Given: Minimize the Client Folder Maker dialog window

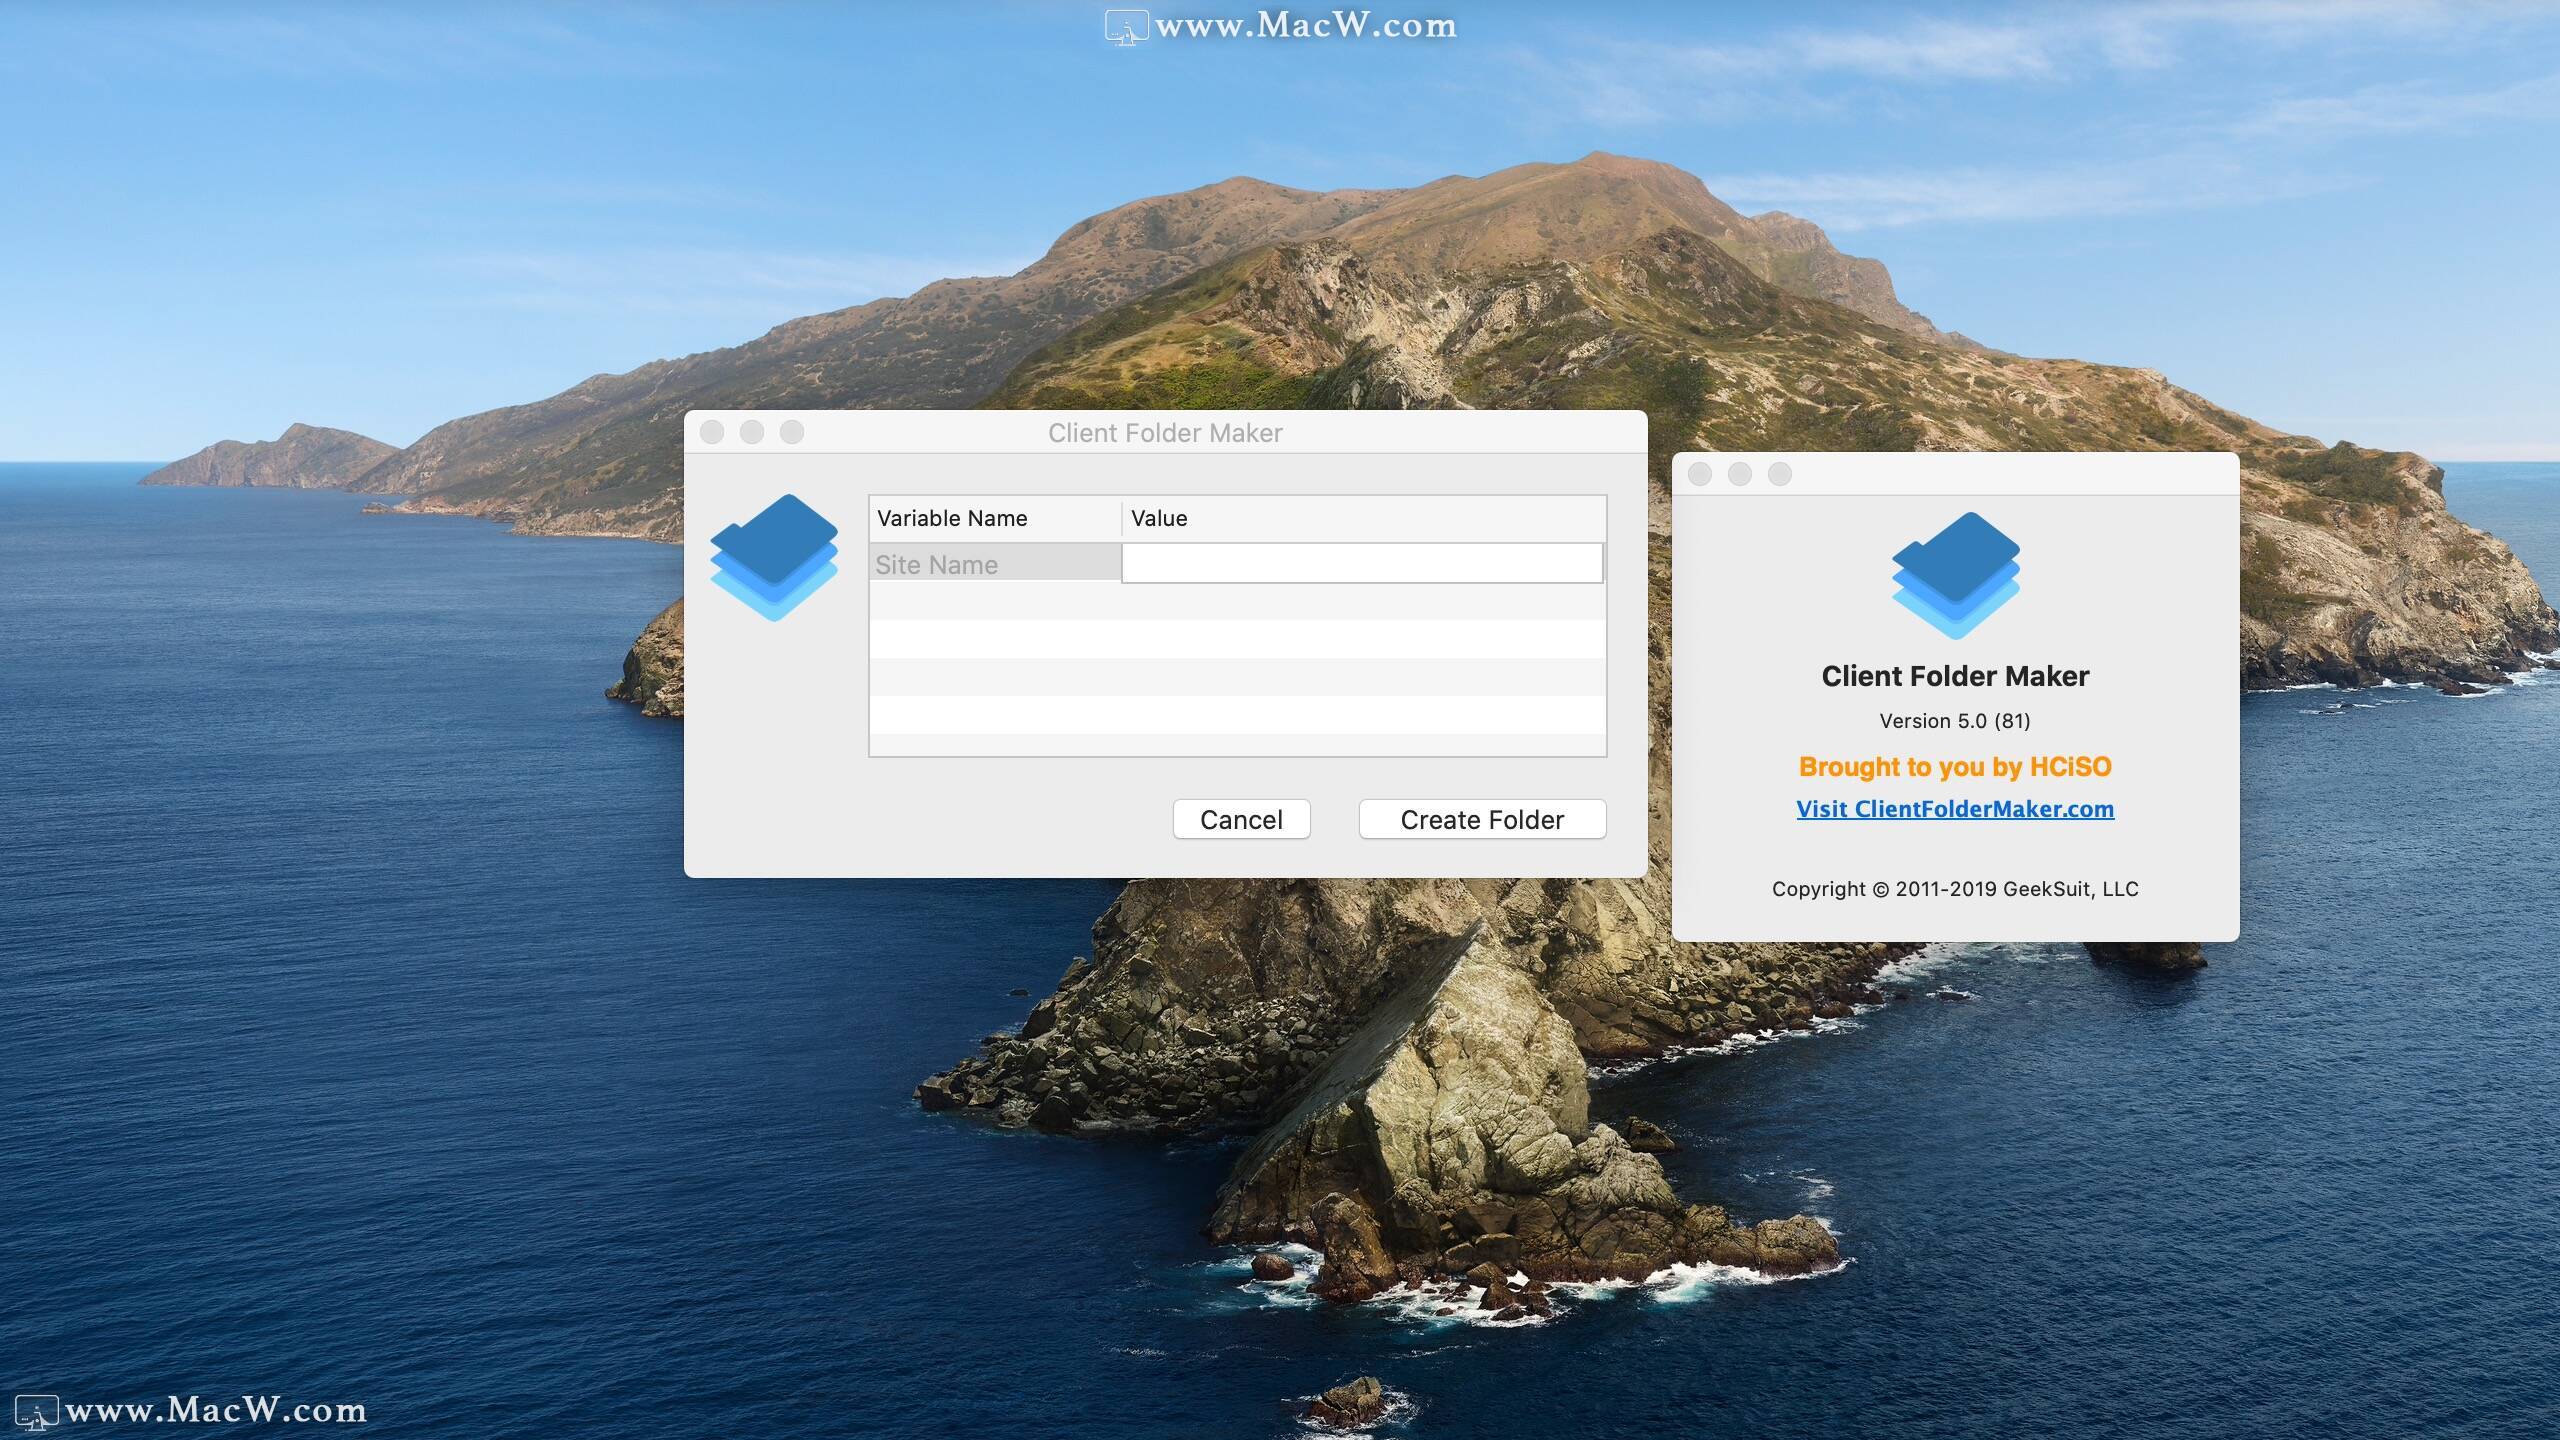Looking at the screenshot, I should 752,432.
